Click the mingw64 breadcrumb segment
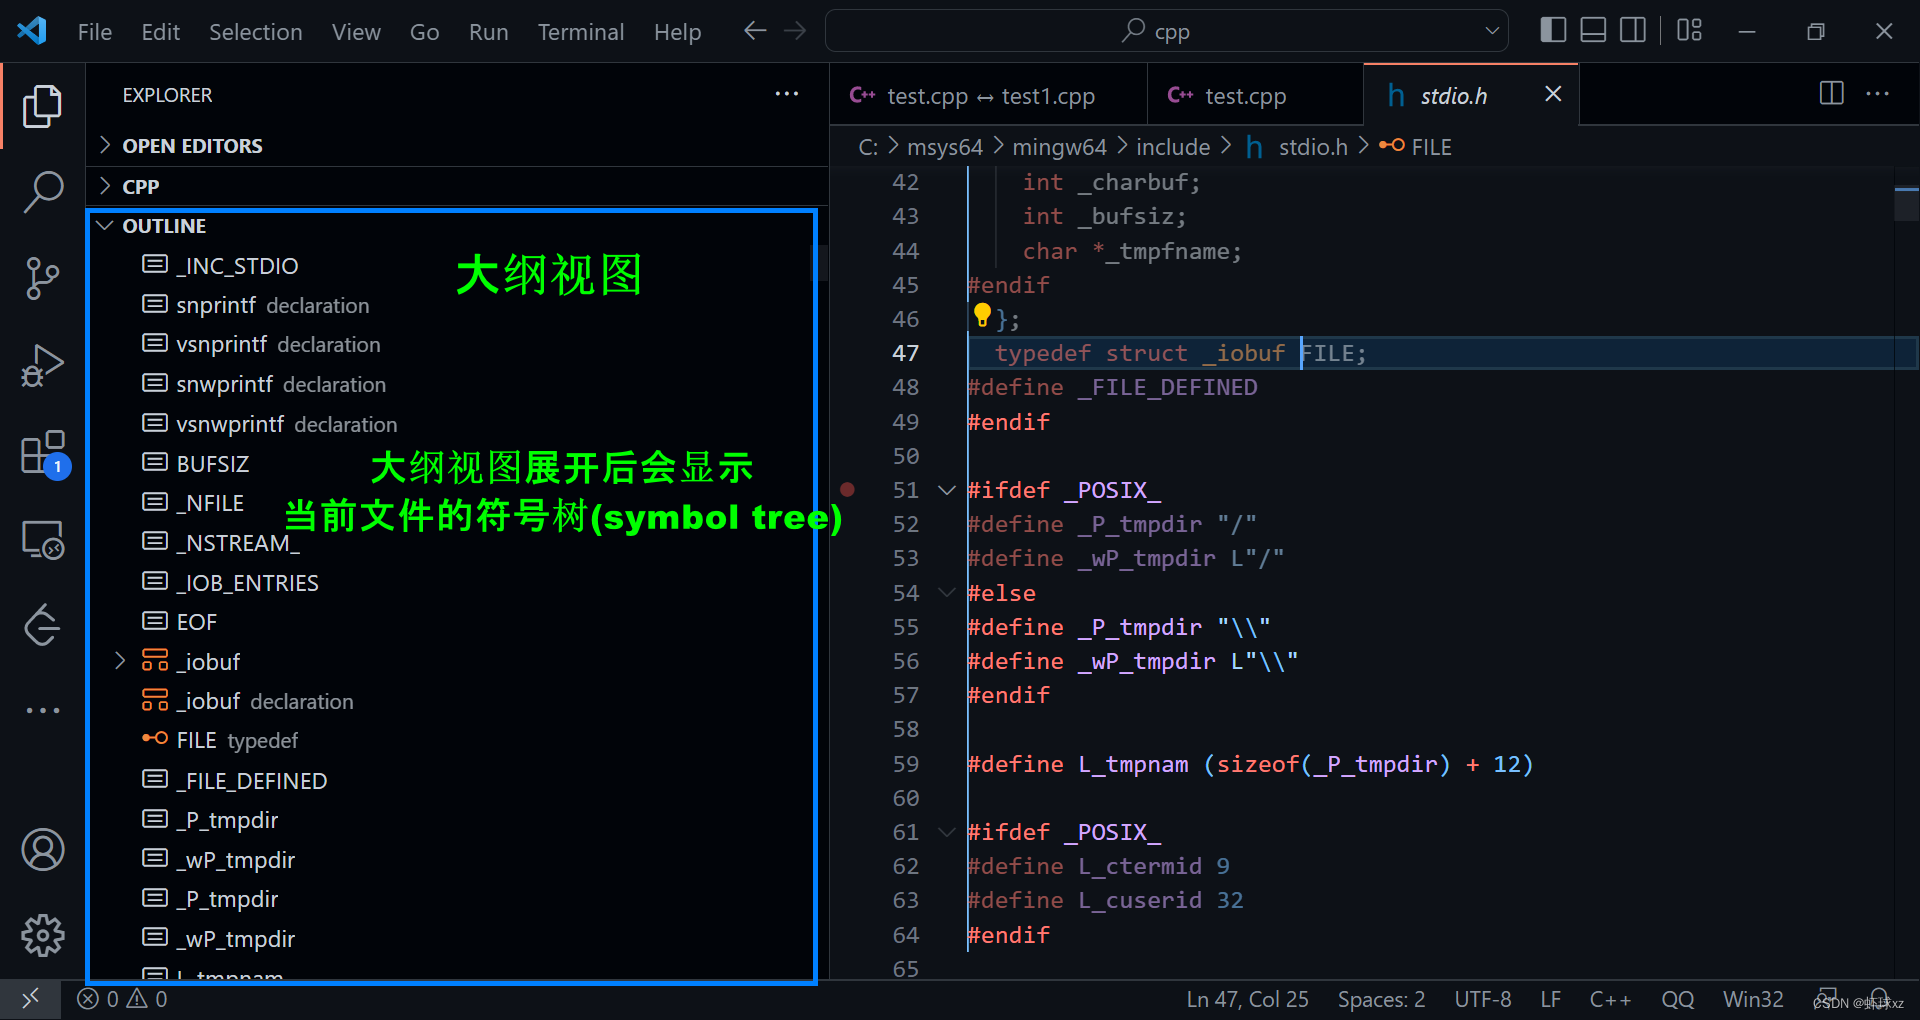 coord(1059,147)
